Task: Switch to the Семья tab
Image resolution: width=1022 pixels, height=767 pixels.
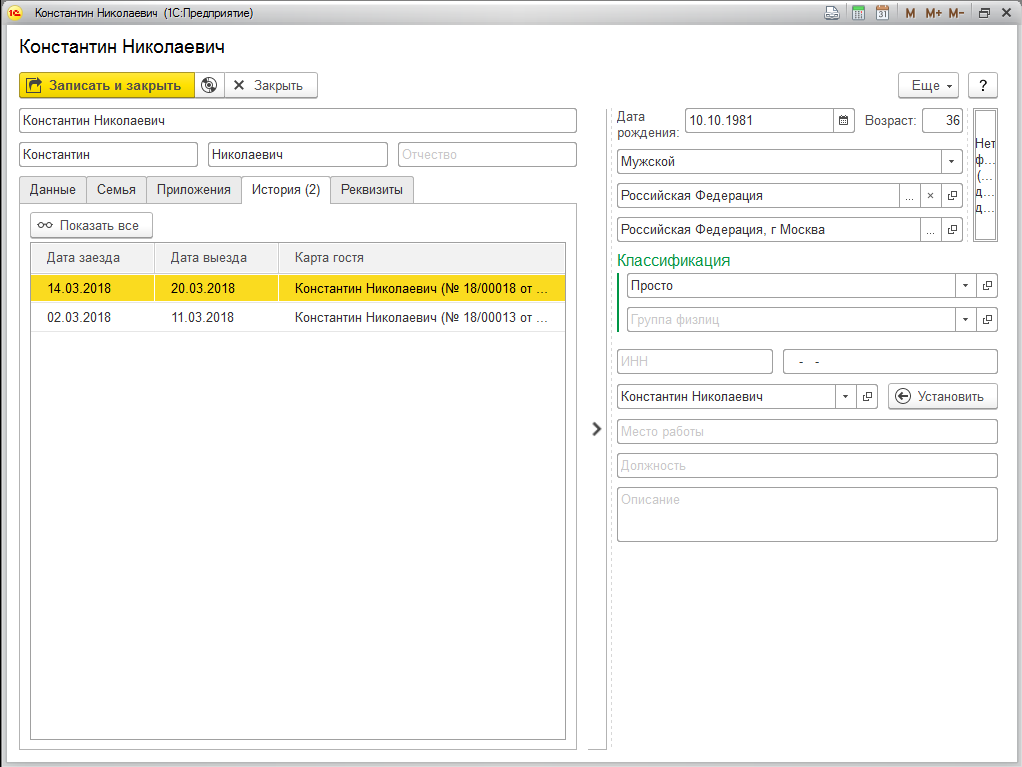Action: pos(117,190)
